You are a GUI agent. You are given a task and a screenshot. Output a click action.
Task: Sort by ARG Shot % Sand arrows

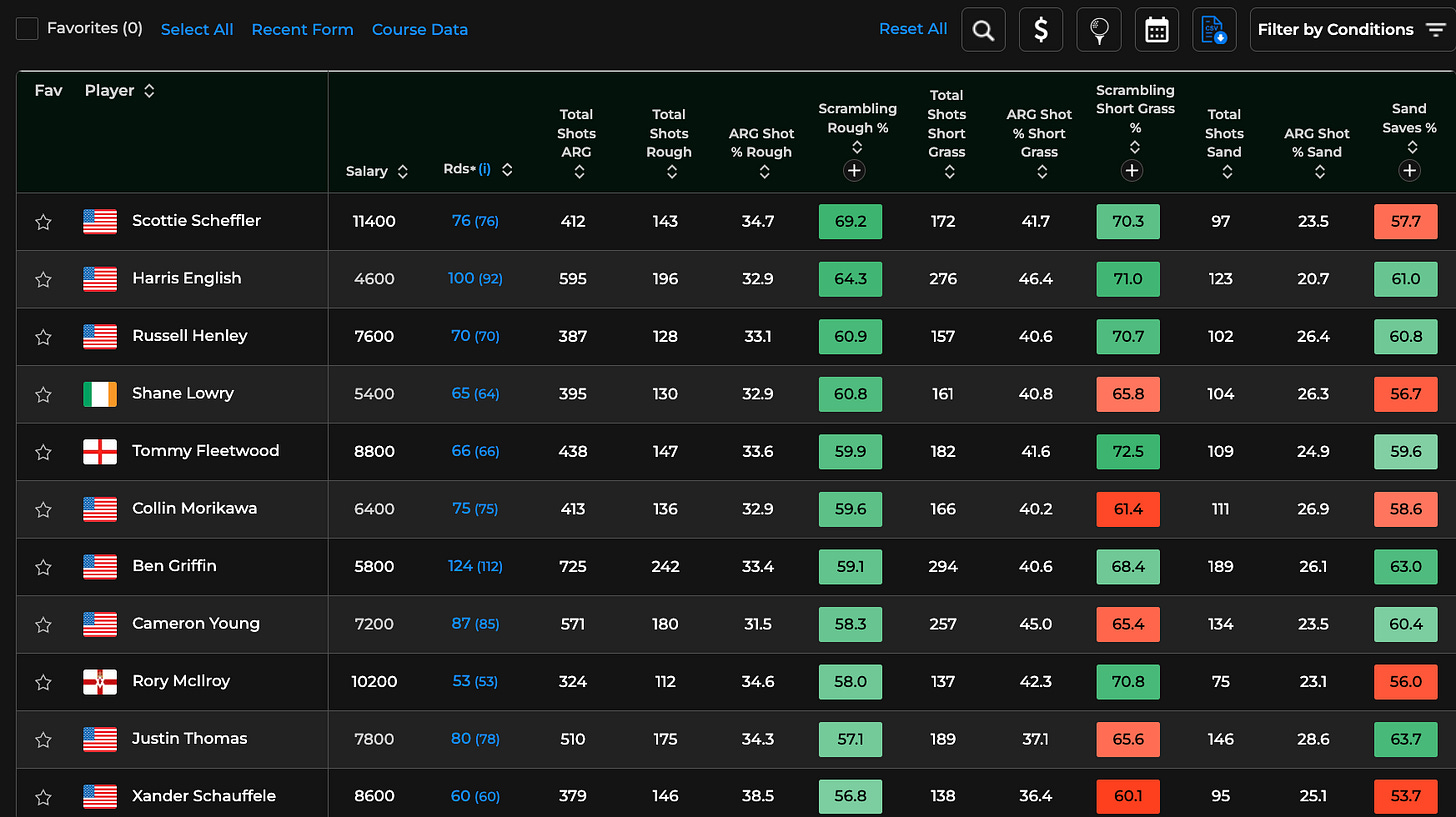tap(1320, 172)
